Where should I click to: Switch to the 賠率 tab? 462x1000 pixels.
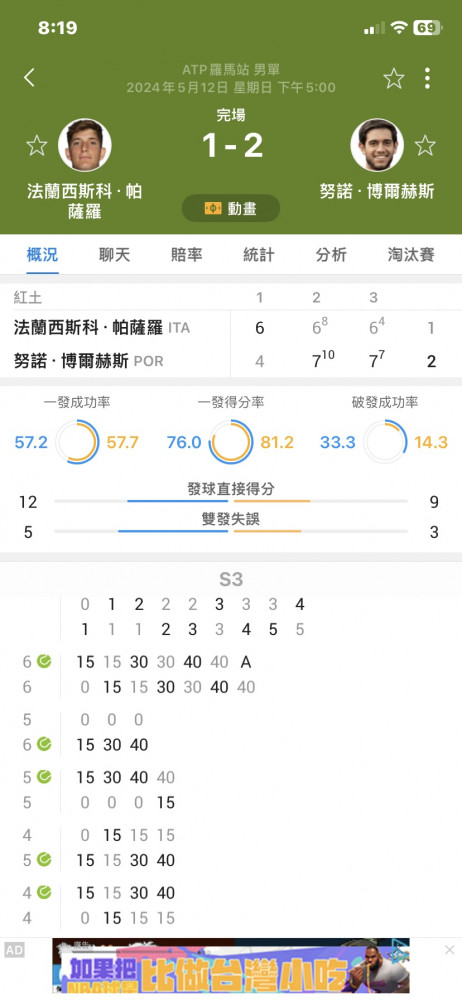pyautogui.click(x=186, y=255)
